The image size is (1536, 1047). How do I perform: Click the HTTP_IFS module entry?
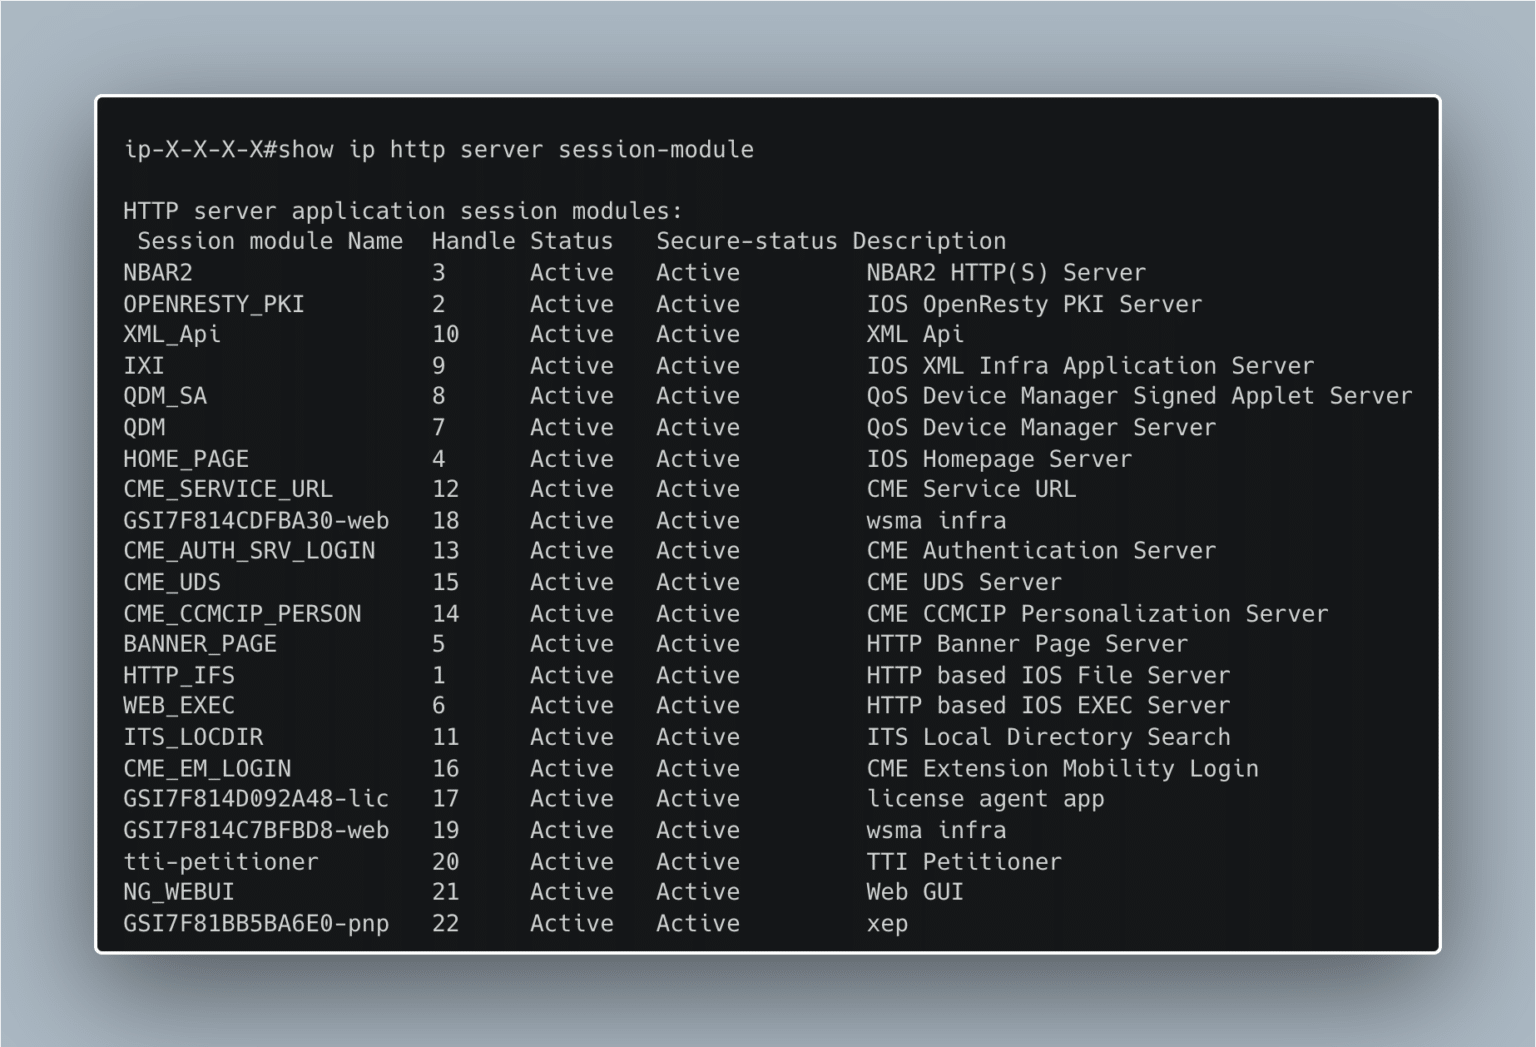[x=178, y=675]
